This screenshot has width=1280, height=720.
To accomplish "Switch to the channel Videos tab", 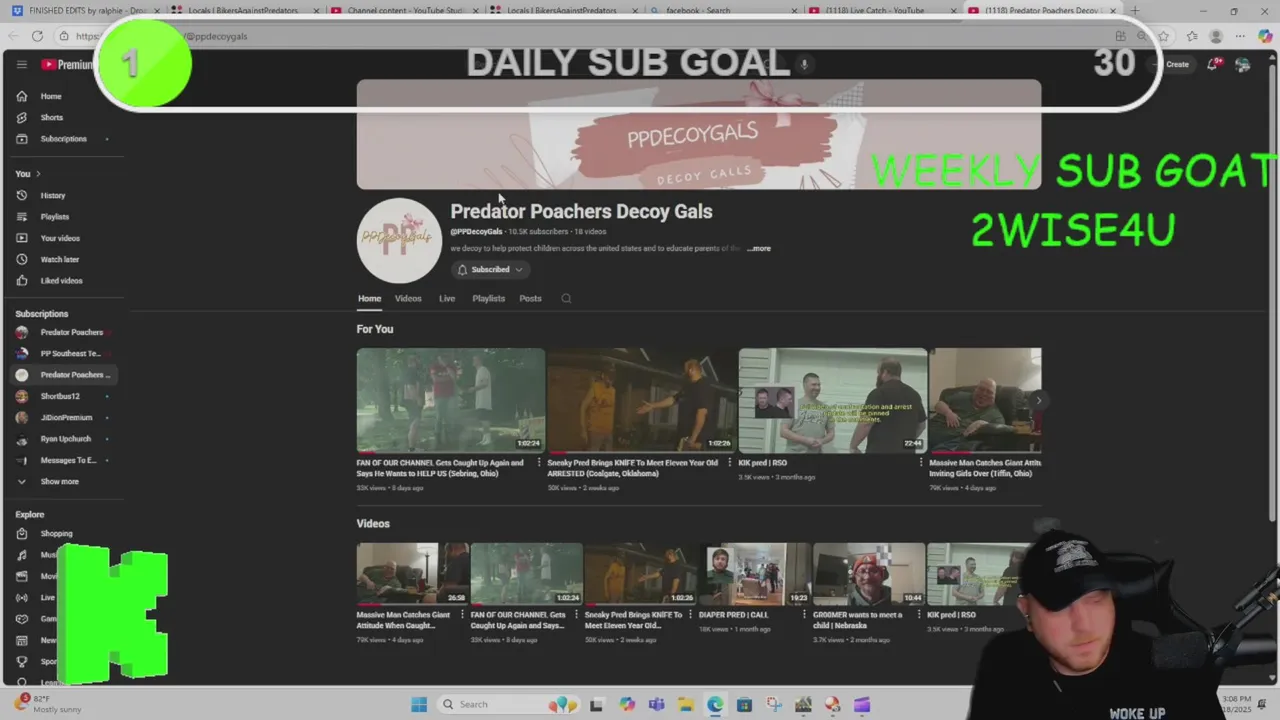I will 408,298.
